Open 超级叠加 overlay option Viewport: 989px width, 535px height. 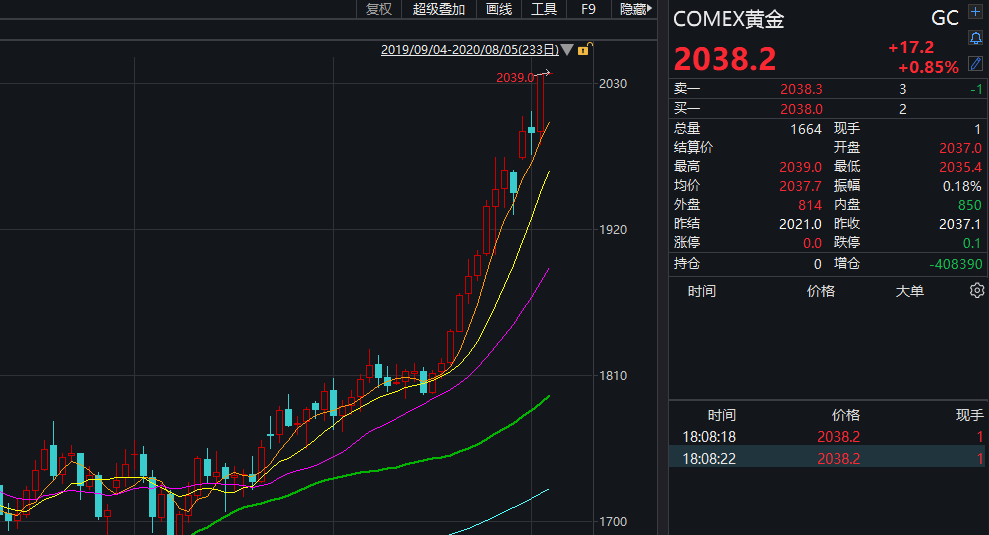click(x=438, y=9)
